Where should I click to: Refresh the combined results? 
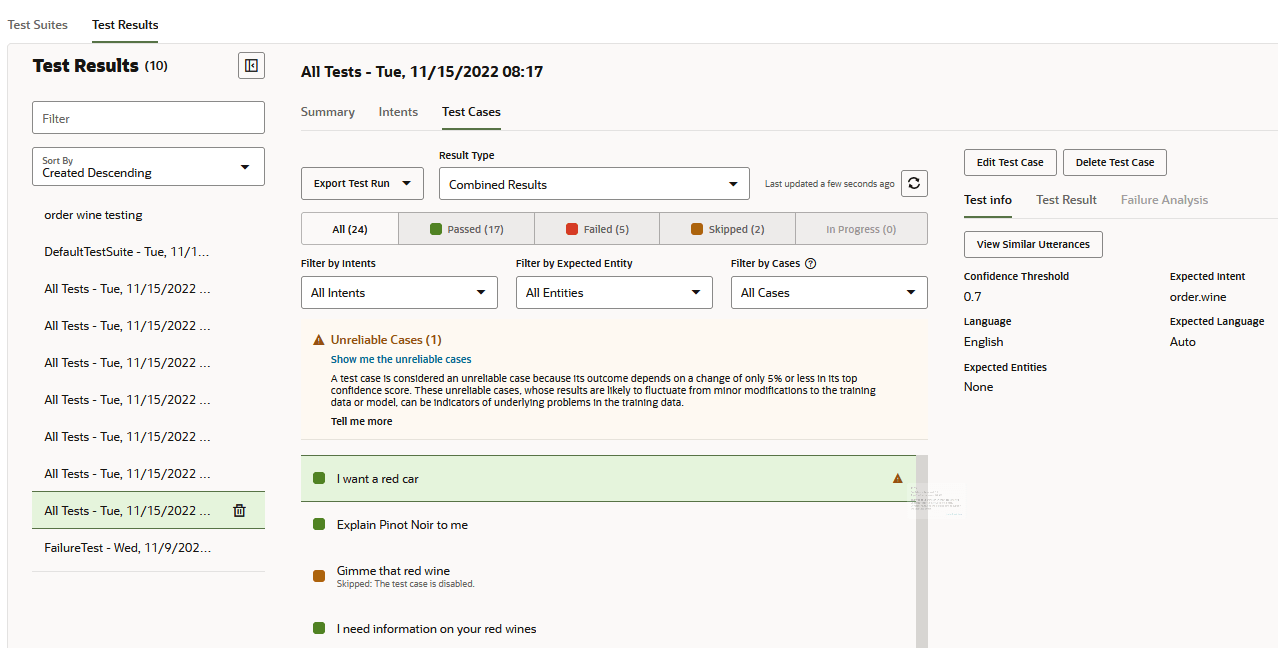pos(913,183)
